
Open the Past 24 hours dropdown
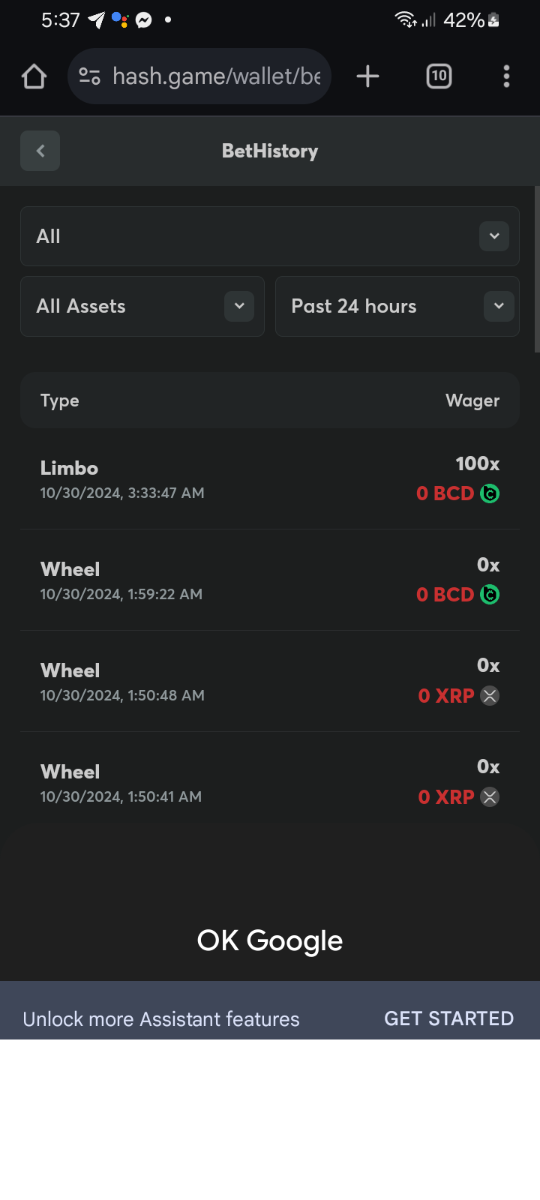pos(397,306)
